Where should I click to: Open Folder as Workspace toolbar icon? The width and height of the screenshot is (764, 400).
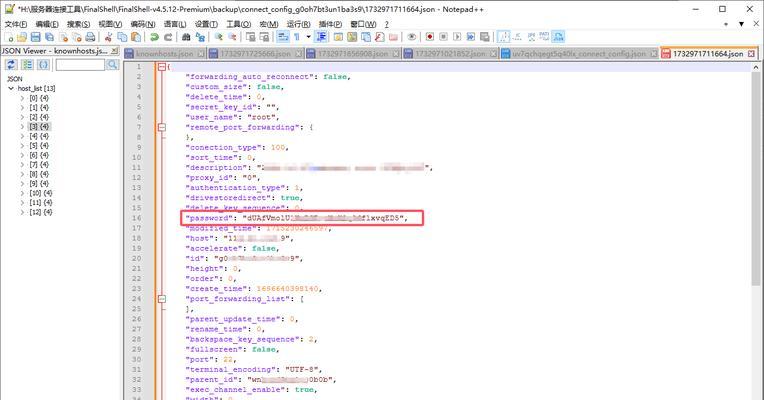click(x=393, y=37)
